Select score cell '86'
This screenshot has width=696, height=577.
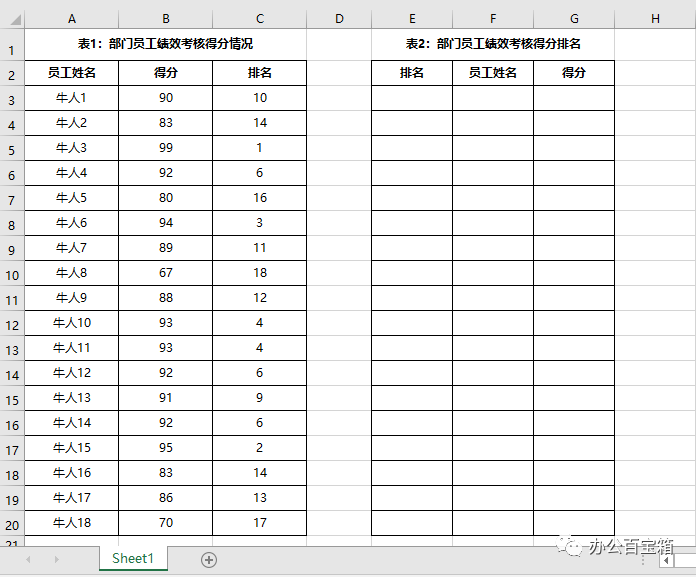[x=166, y=498]
